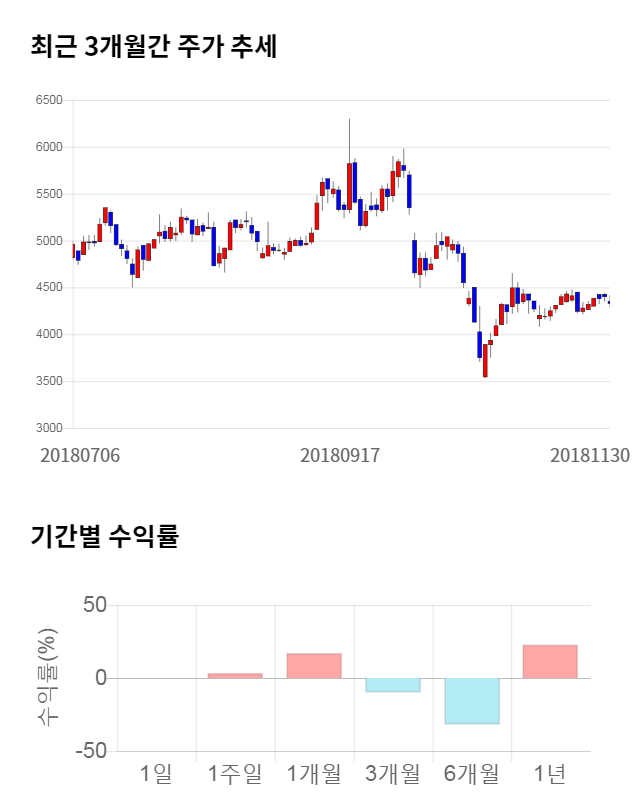Select the 기간별 수익률 heading
The width and height of the screenshot is (640, 810).
click(104, 536)
